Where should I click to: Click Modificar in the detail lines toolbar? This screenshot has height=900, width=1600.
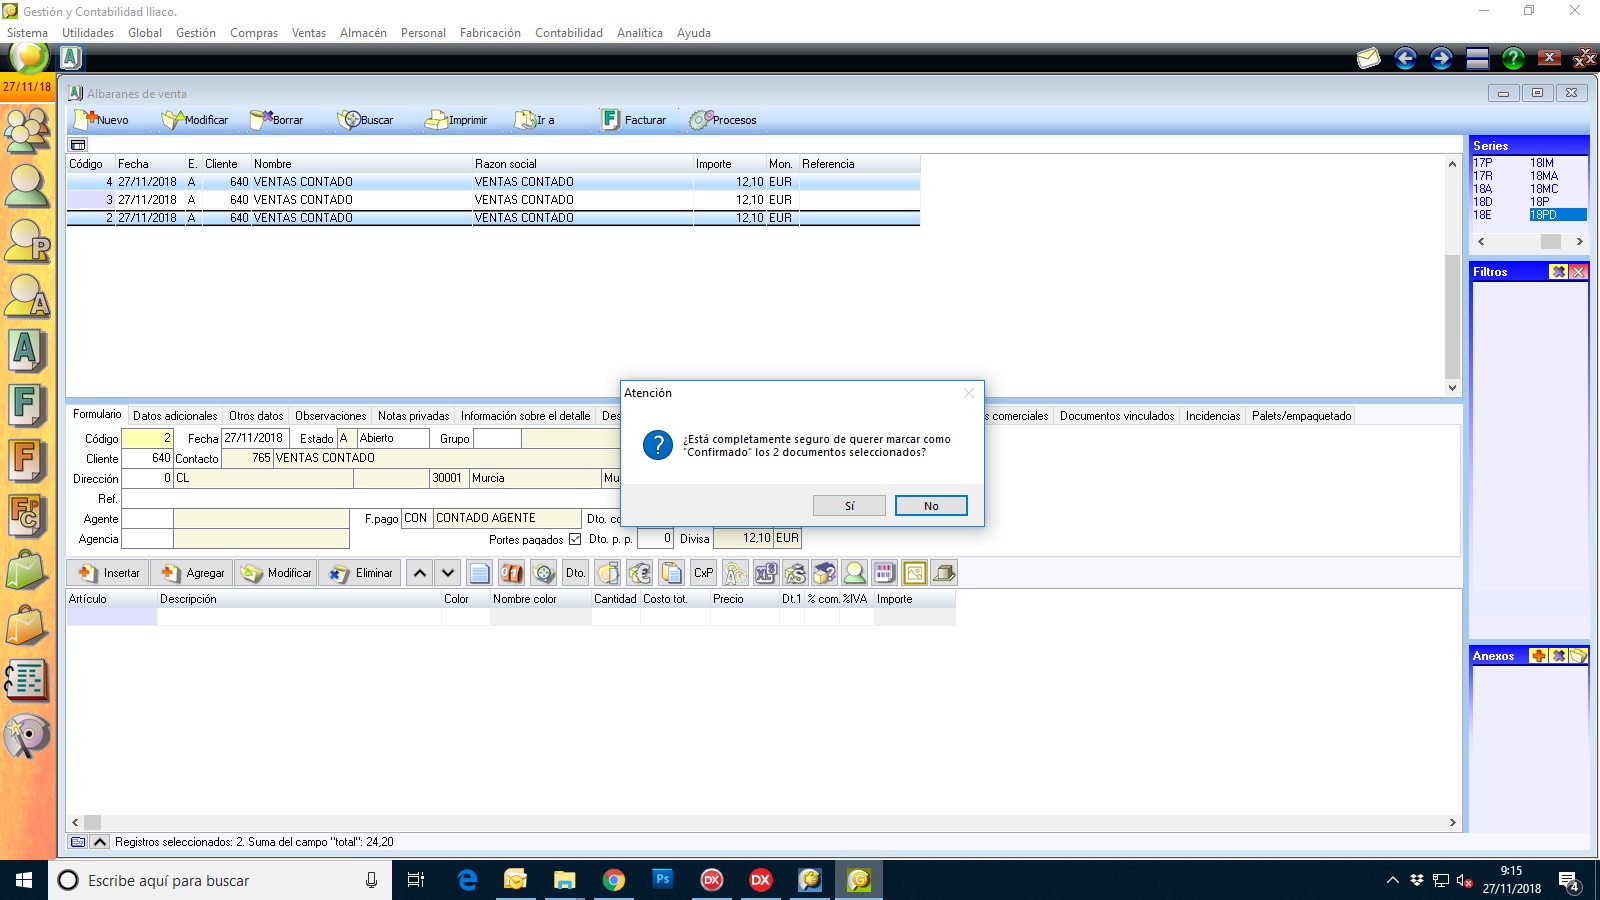click(276, 573)
